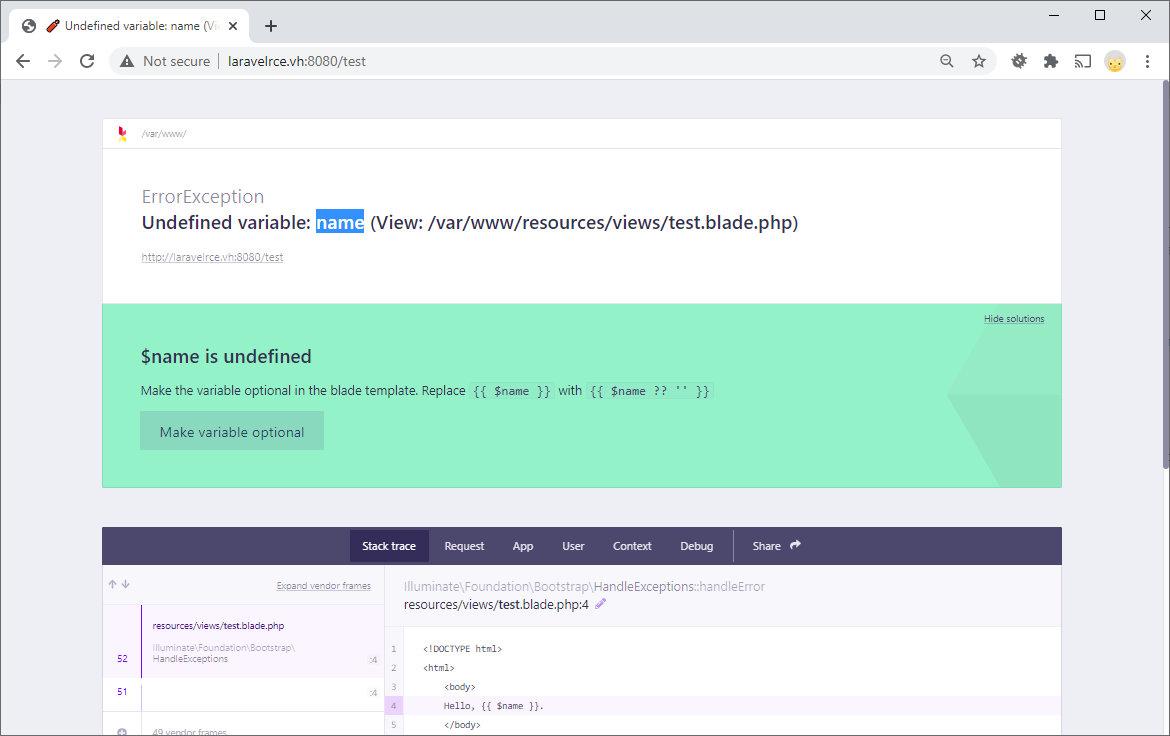Click the Ignition logo icon
Screen dimensions: 1170x736
122,134
